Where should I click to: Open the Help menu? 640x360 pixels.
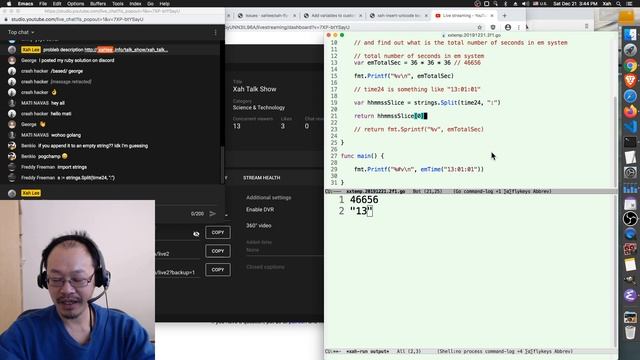pyautogui.click(x=164, y=4)
